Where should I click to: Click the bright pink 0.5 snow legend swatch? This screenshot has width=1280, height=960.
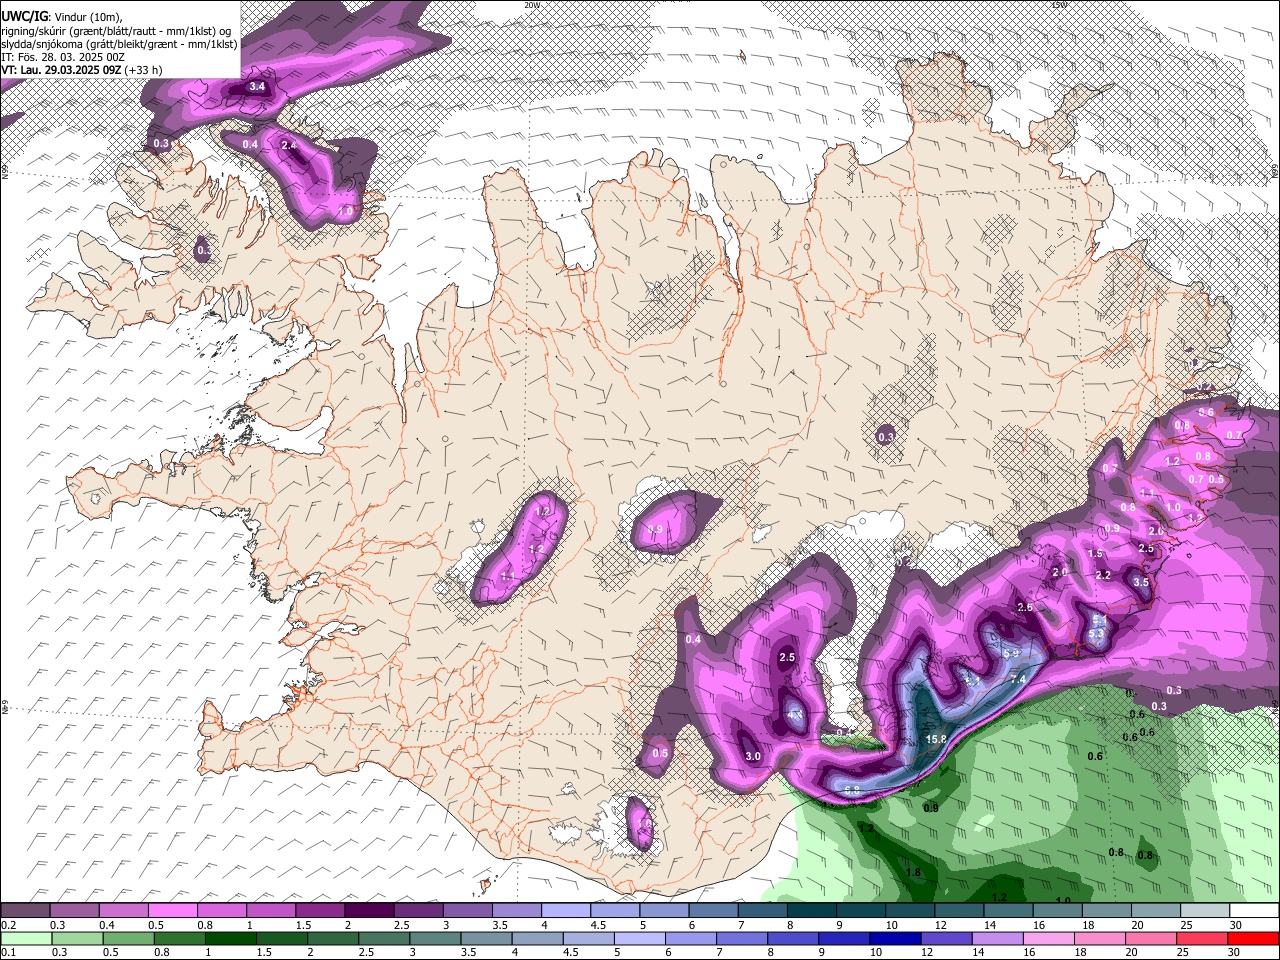(x=172, y=911)
